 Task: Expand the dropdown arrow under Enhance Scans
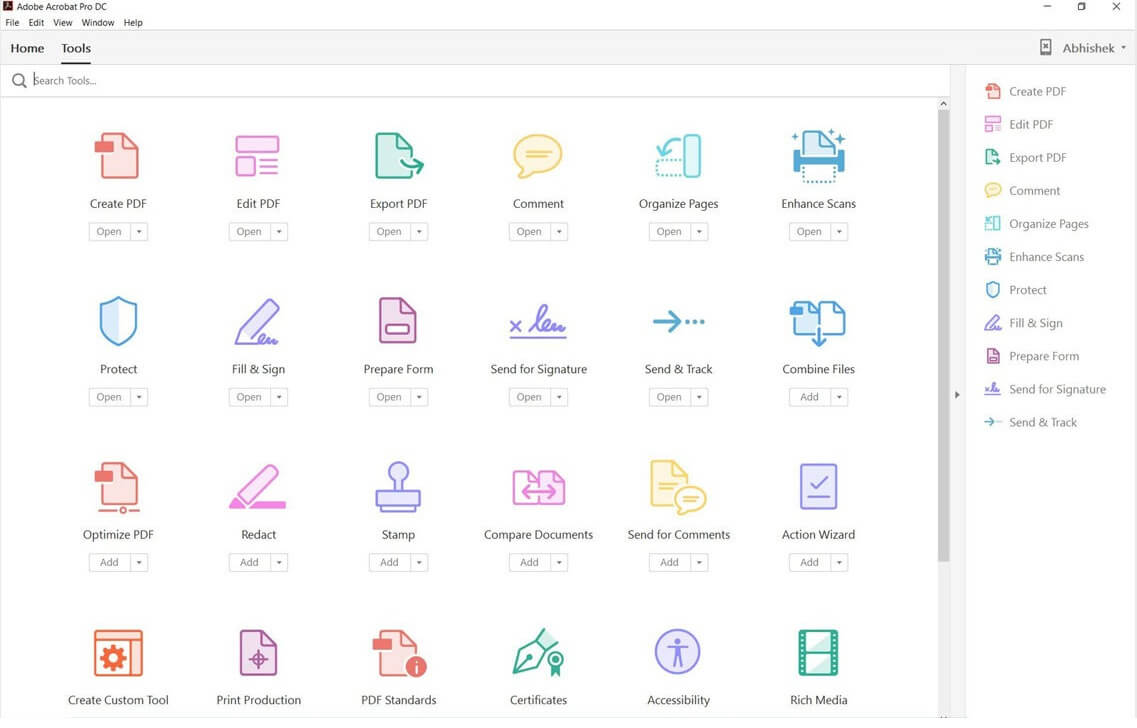[839, 232]
